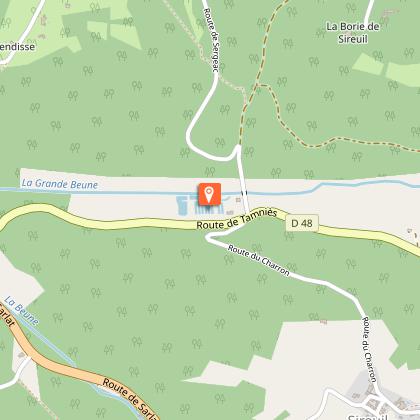Click the vertical Route du Charron label

point(370,349)
